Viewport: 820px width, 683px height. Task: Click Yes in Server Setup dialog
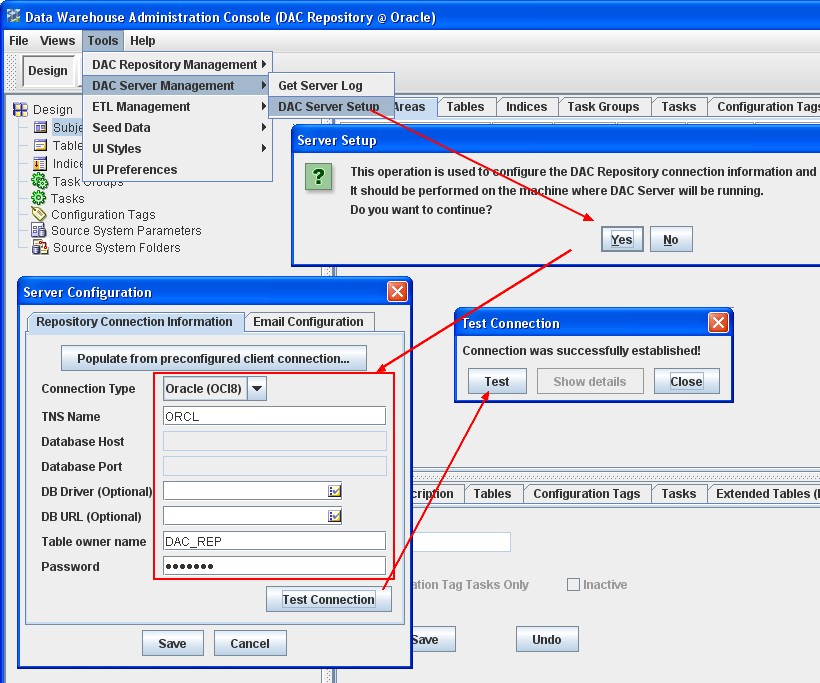pyautogui.click(x=622, y=240)
